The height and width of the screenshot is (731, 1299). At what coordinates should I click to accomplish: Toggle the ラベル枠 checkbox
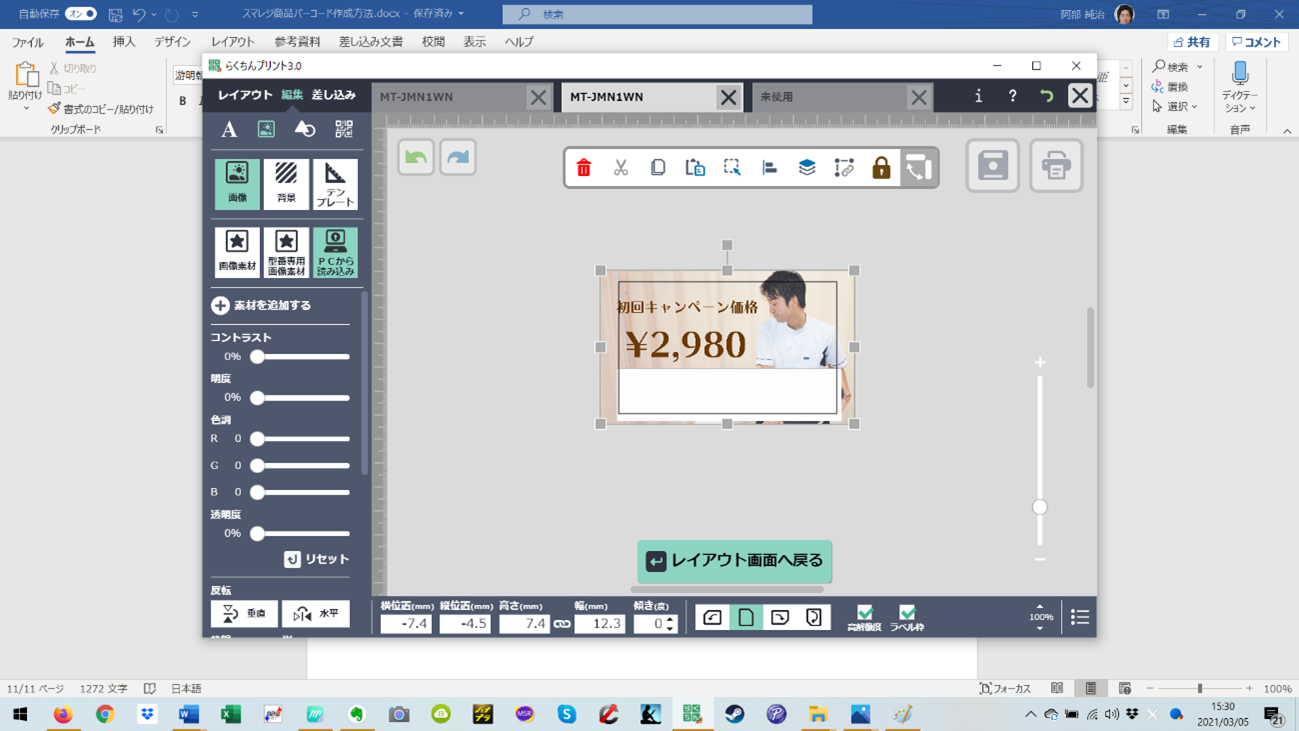point(907,613)
